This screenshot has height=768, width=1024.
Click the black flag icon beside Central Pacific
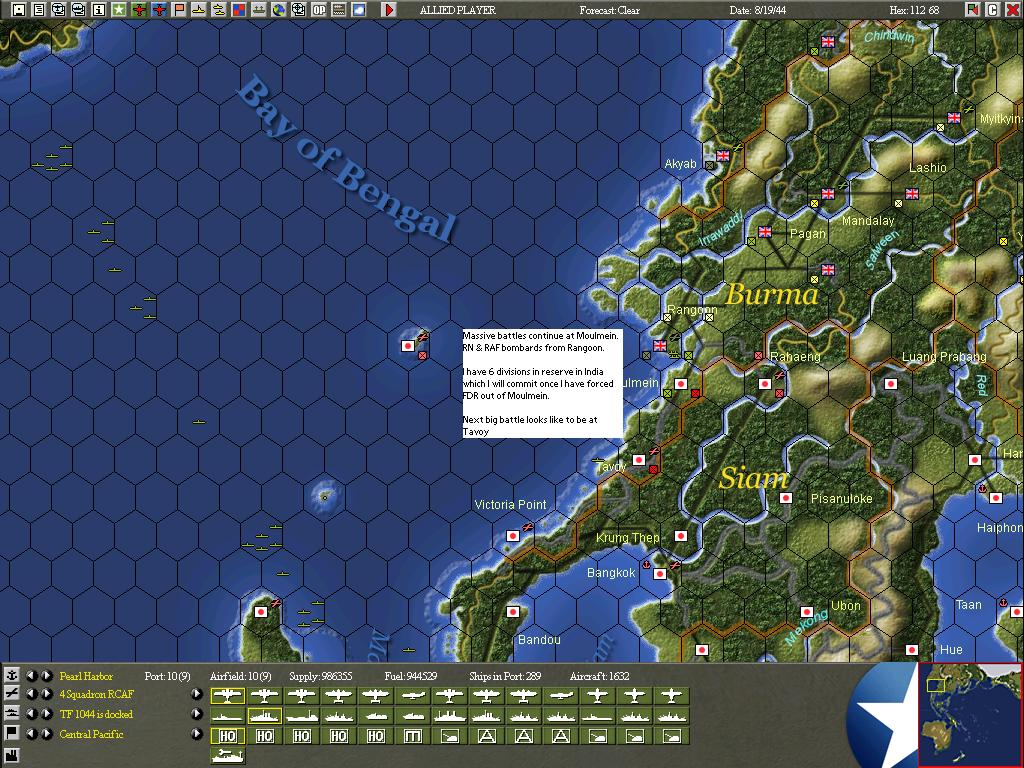[x=11, y=733]
